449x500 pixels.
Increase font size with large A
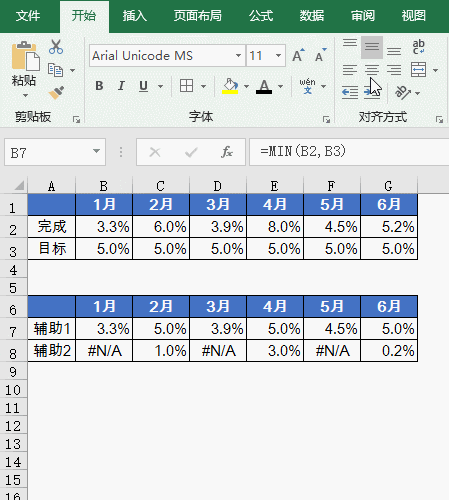pyautogui.click(x=298, y=55)
